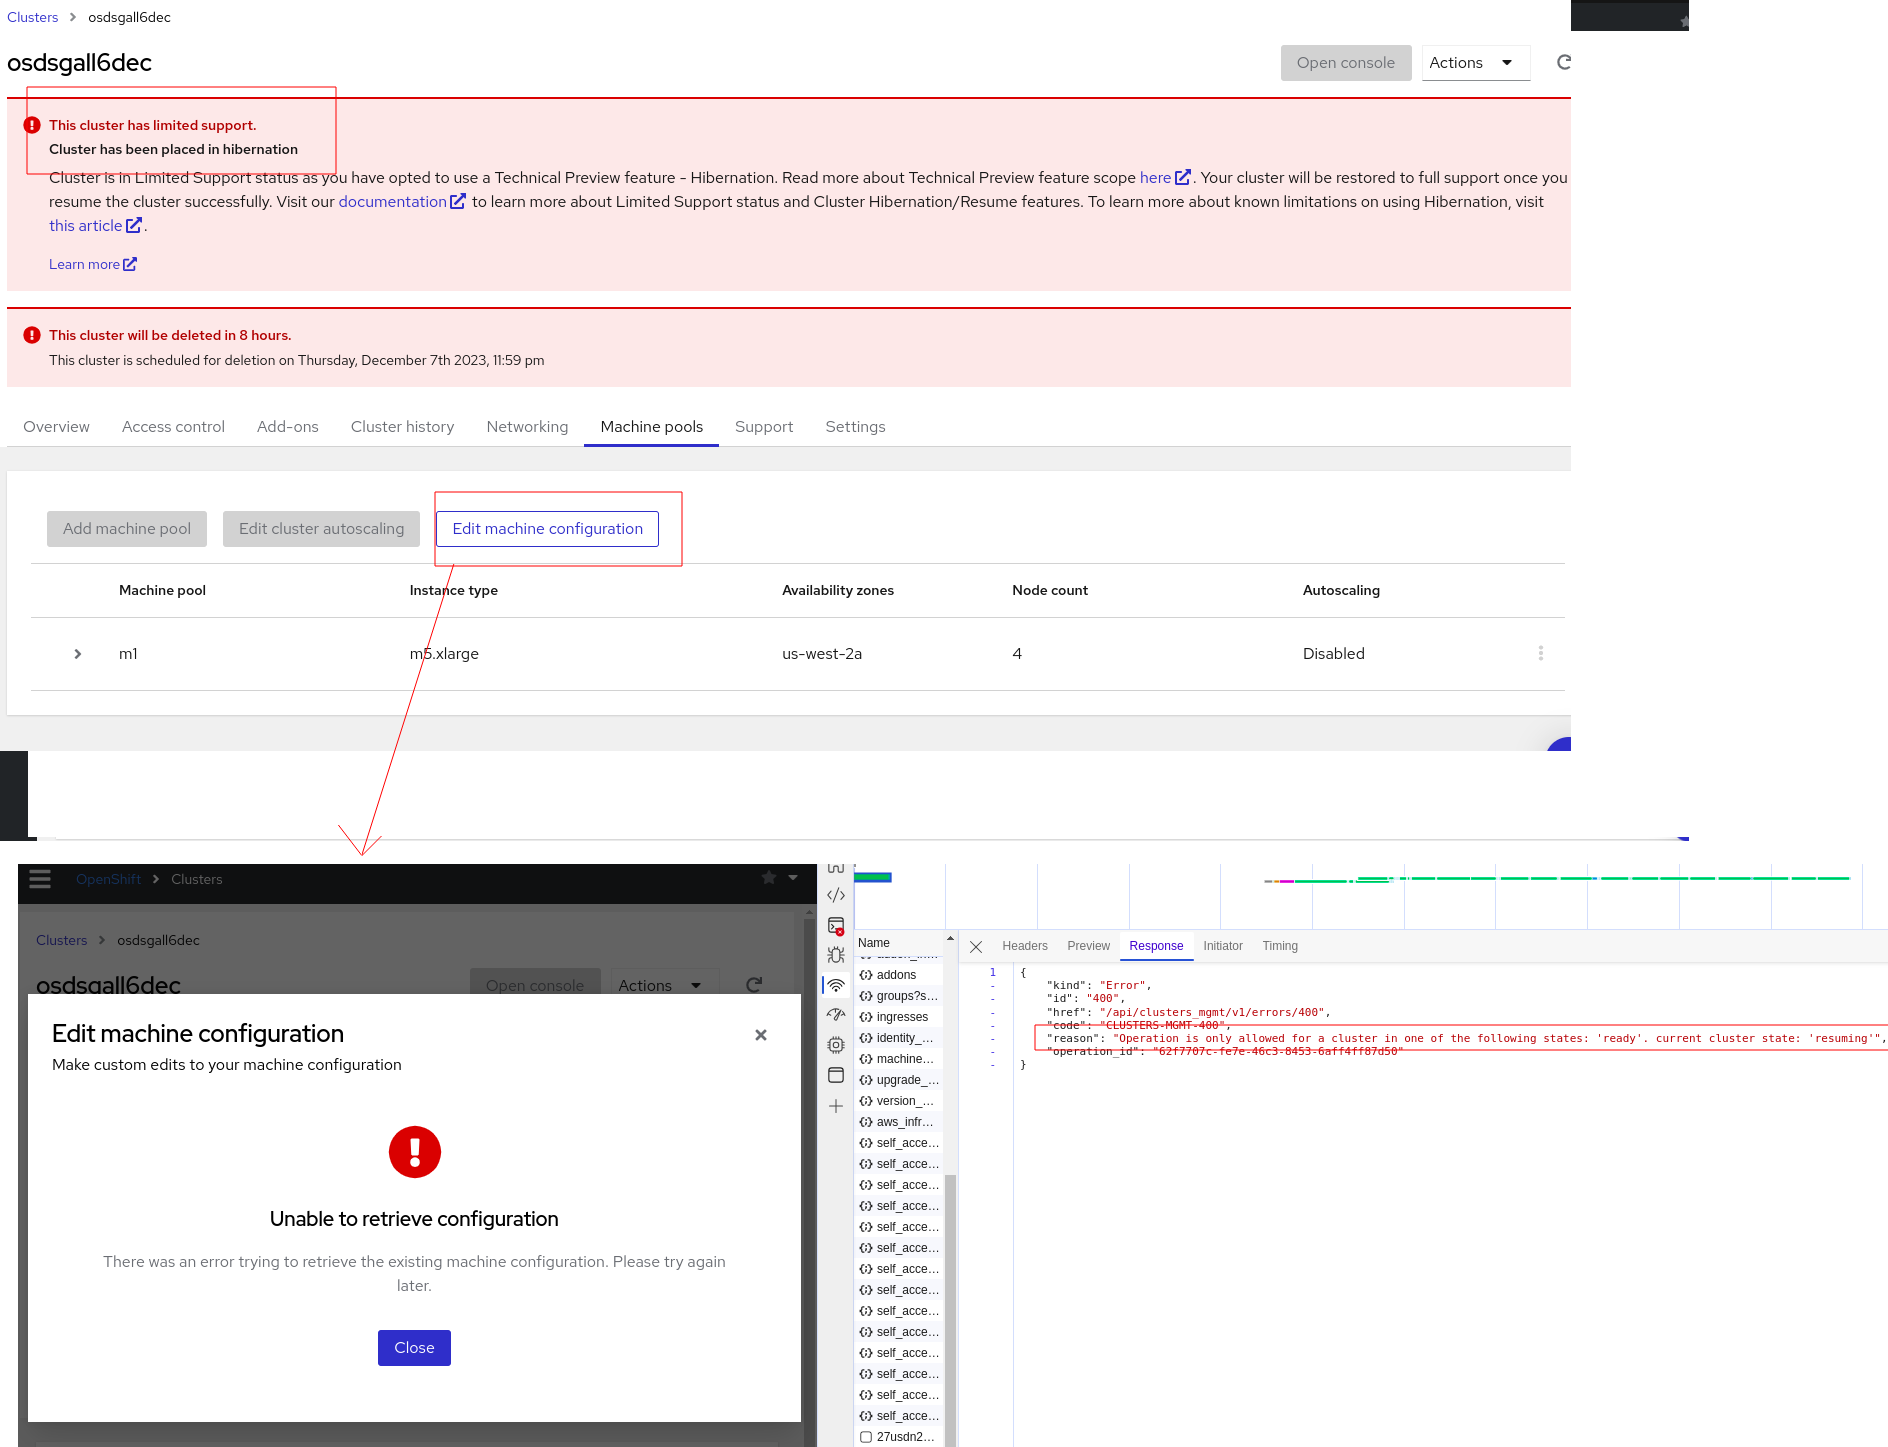Open the Initiator tab in DevTools
Screen dimensions: 1888x1447
pos(1223,946)
